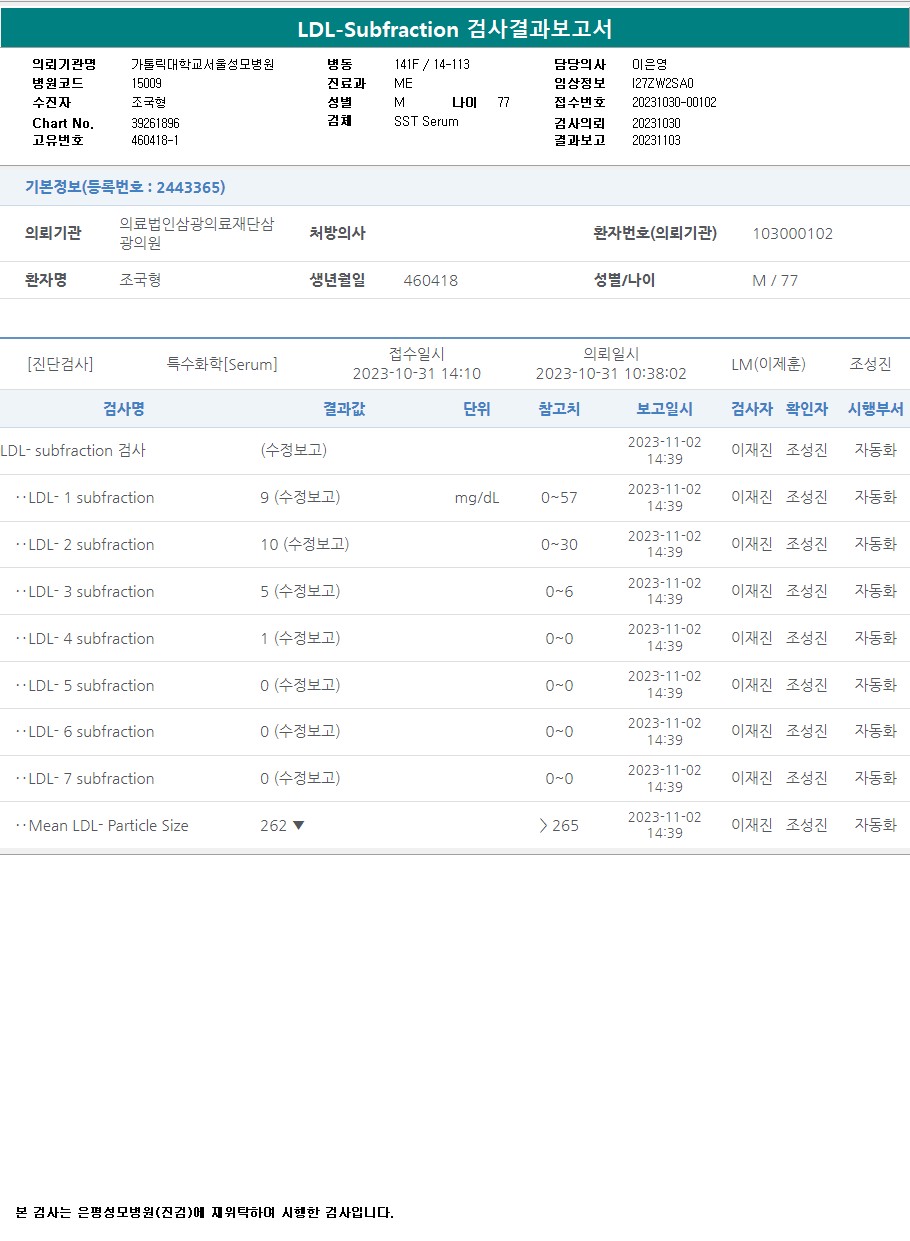Click the 보고일시 column header
Viewport: 910px width, 1241px height.
[x=664, y=409]
